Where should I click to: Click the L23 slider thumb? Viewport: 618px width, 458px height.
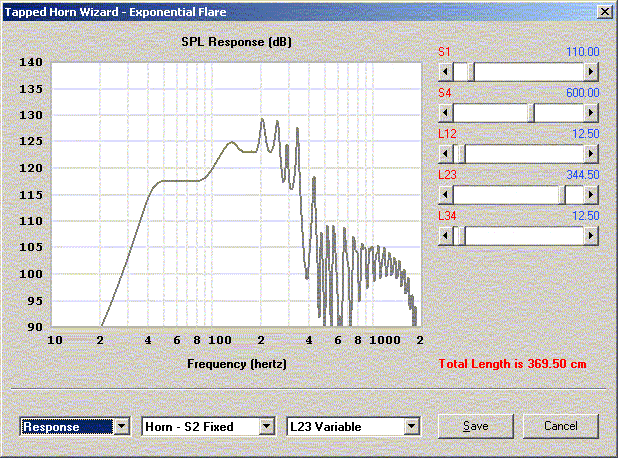tap(562, 195)
